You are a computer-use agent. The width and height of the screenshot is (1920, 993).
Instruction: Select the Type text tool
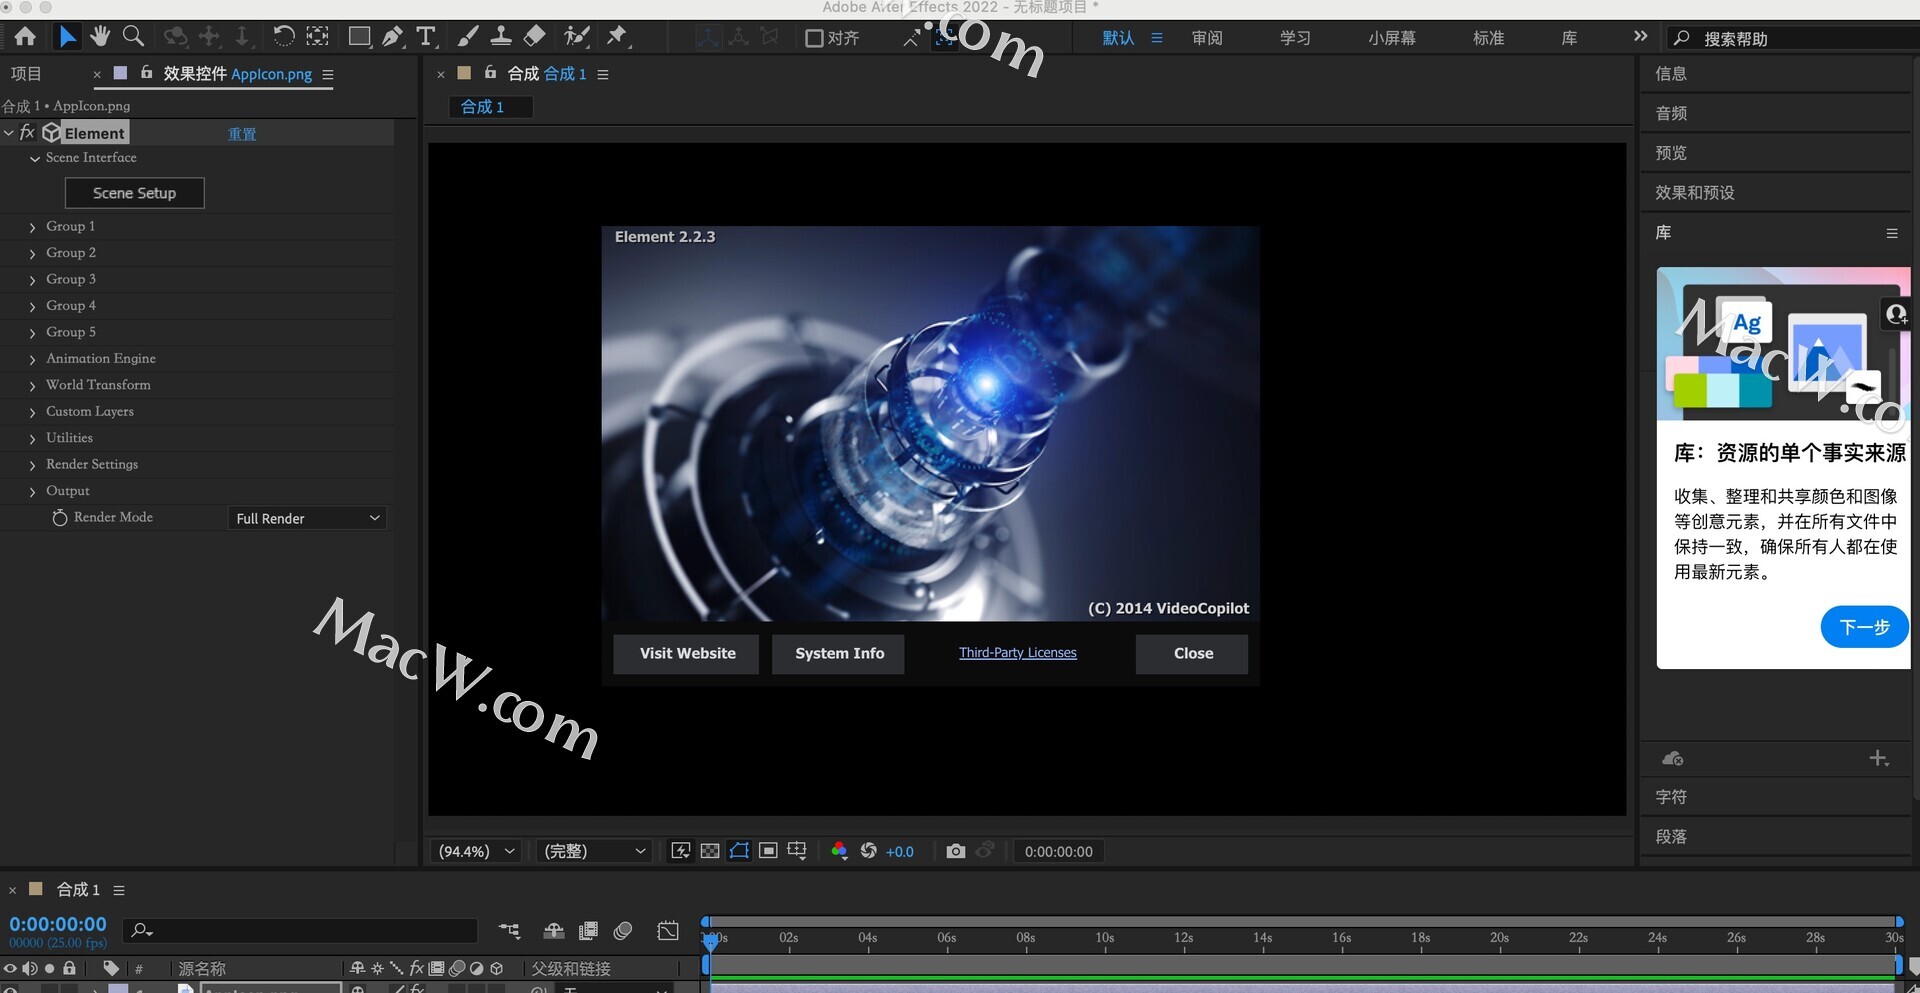pyautogui.click(x=427, y=37)
